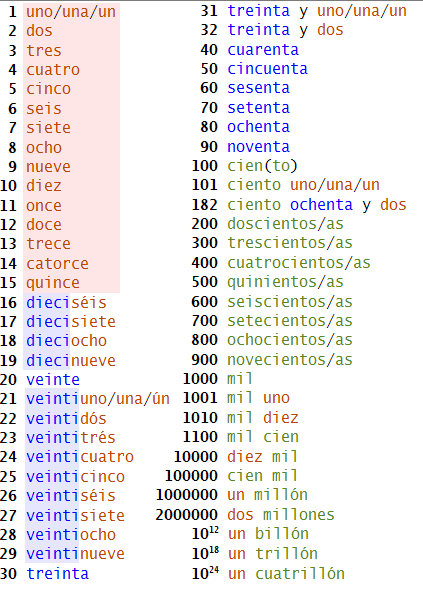Viewport: 423px width, 589px height.
Task: Click the word "diecinueve" in row 19
Action: pyautogui.click(x=71, y=360)
